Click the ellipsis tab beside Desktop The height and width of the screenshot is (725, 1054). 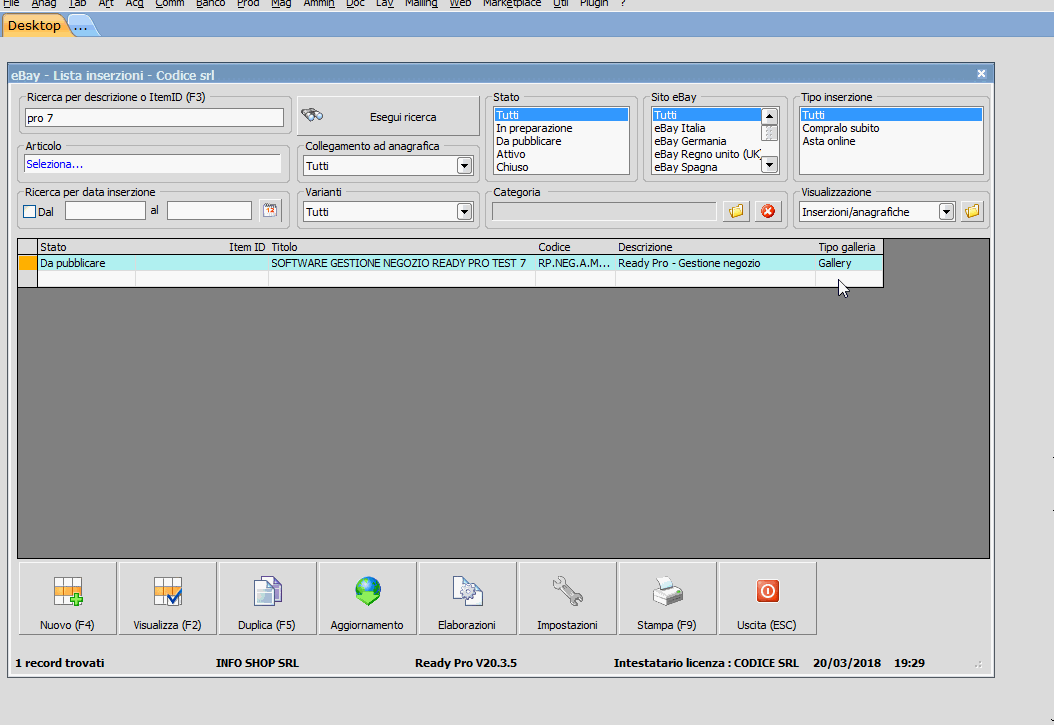tap(81, 27)
